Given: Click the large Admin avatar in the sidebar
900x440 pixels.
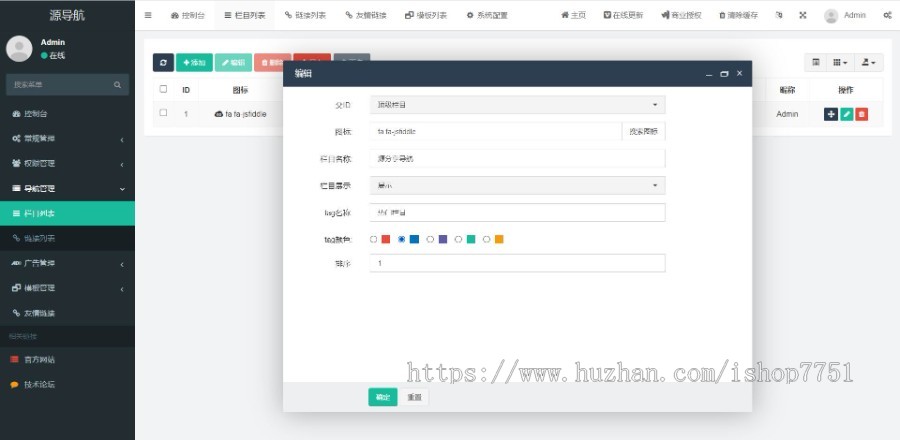Looking at the screenshot, I should tap(19, 49).
